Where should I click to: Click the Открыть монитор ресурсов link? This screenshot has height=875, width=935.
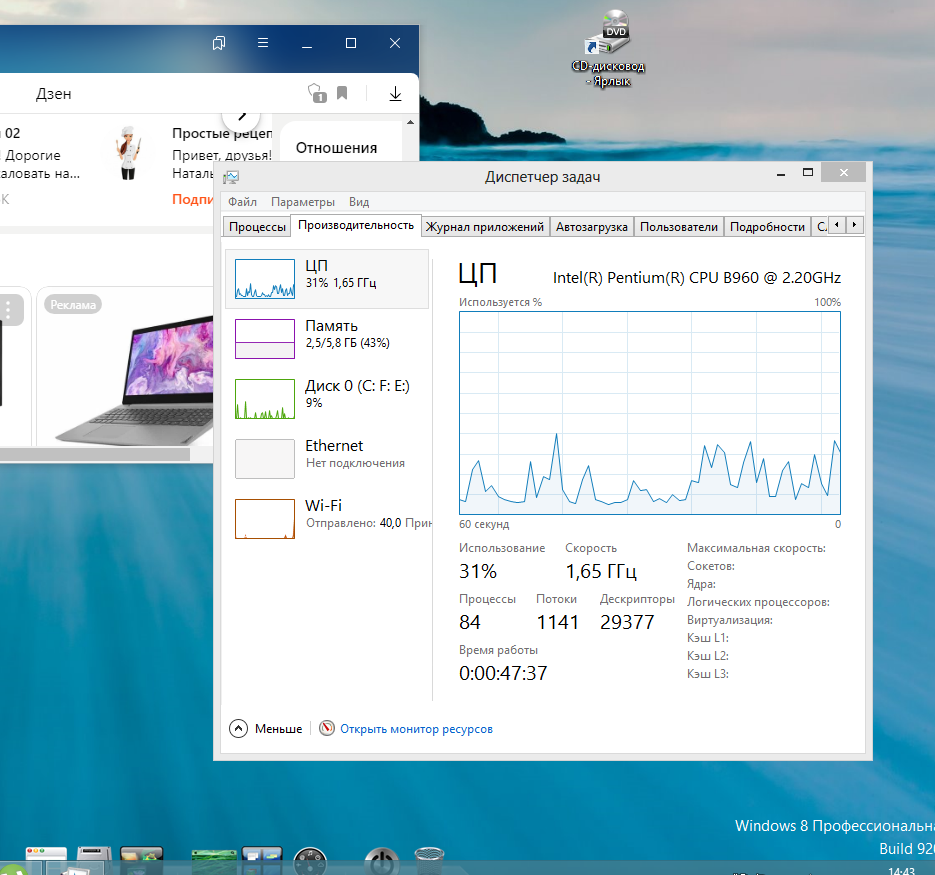pos(416,729)
